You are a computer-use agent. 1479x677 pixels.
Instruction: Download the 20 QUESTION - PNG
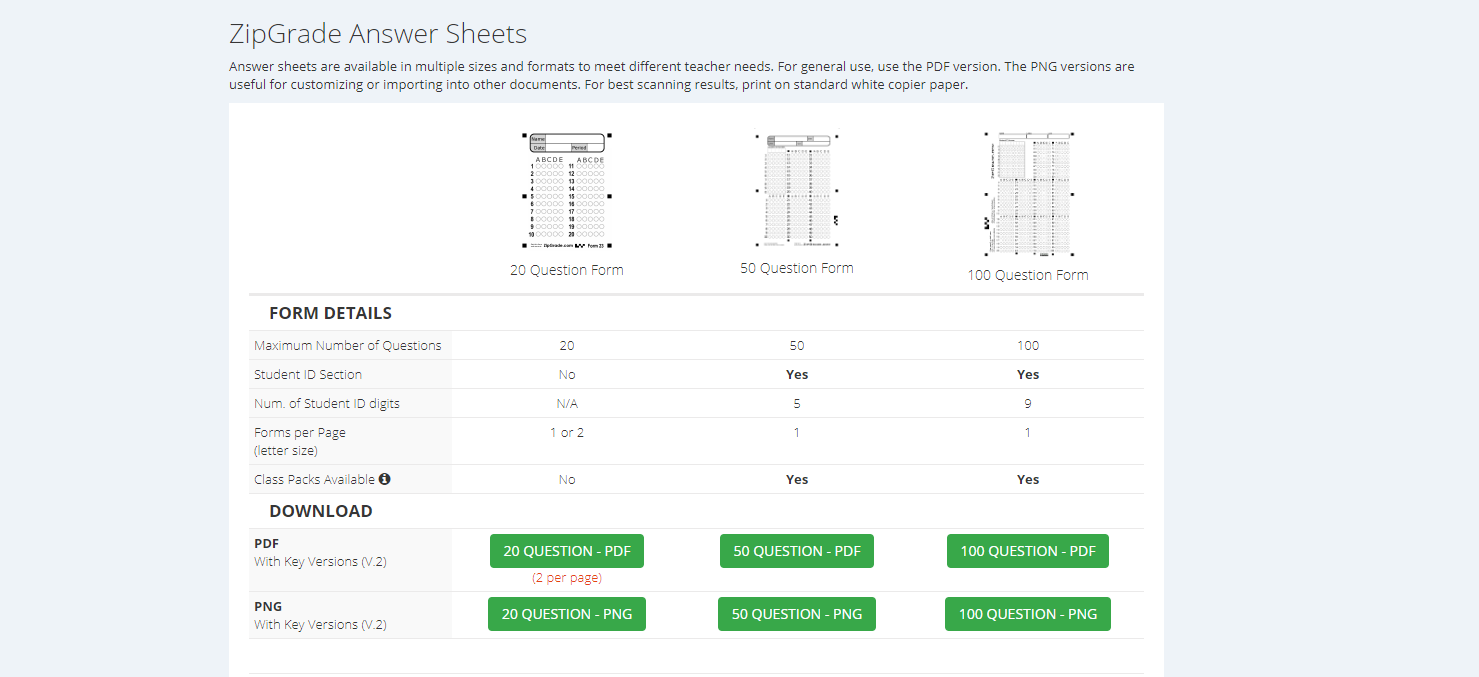(x=567, y=614)
